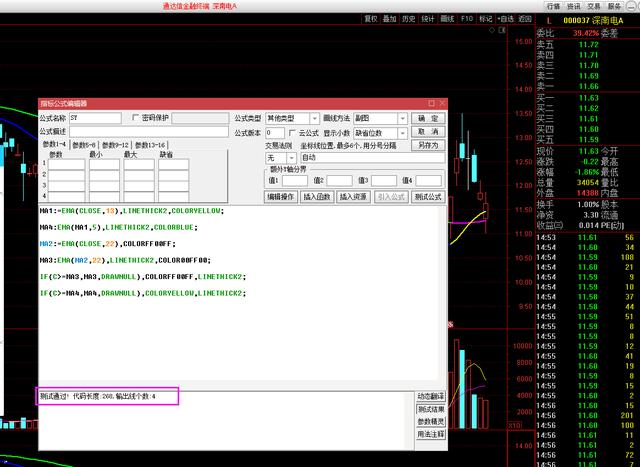Click the 编辑操作 button
Screen dimensions: 640x467
(280, 197)
